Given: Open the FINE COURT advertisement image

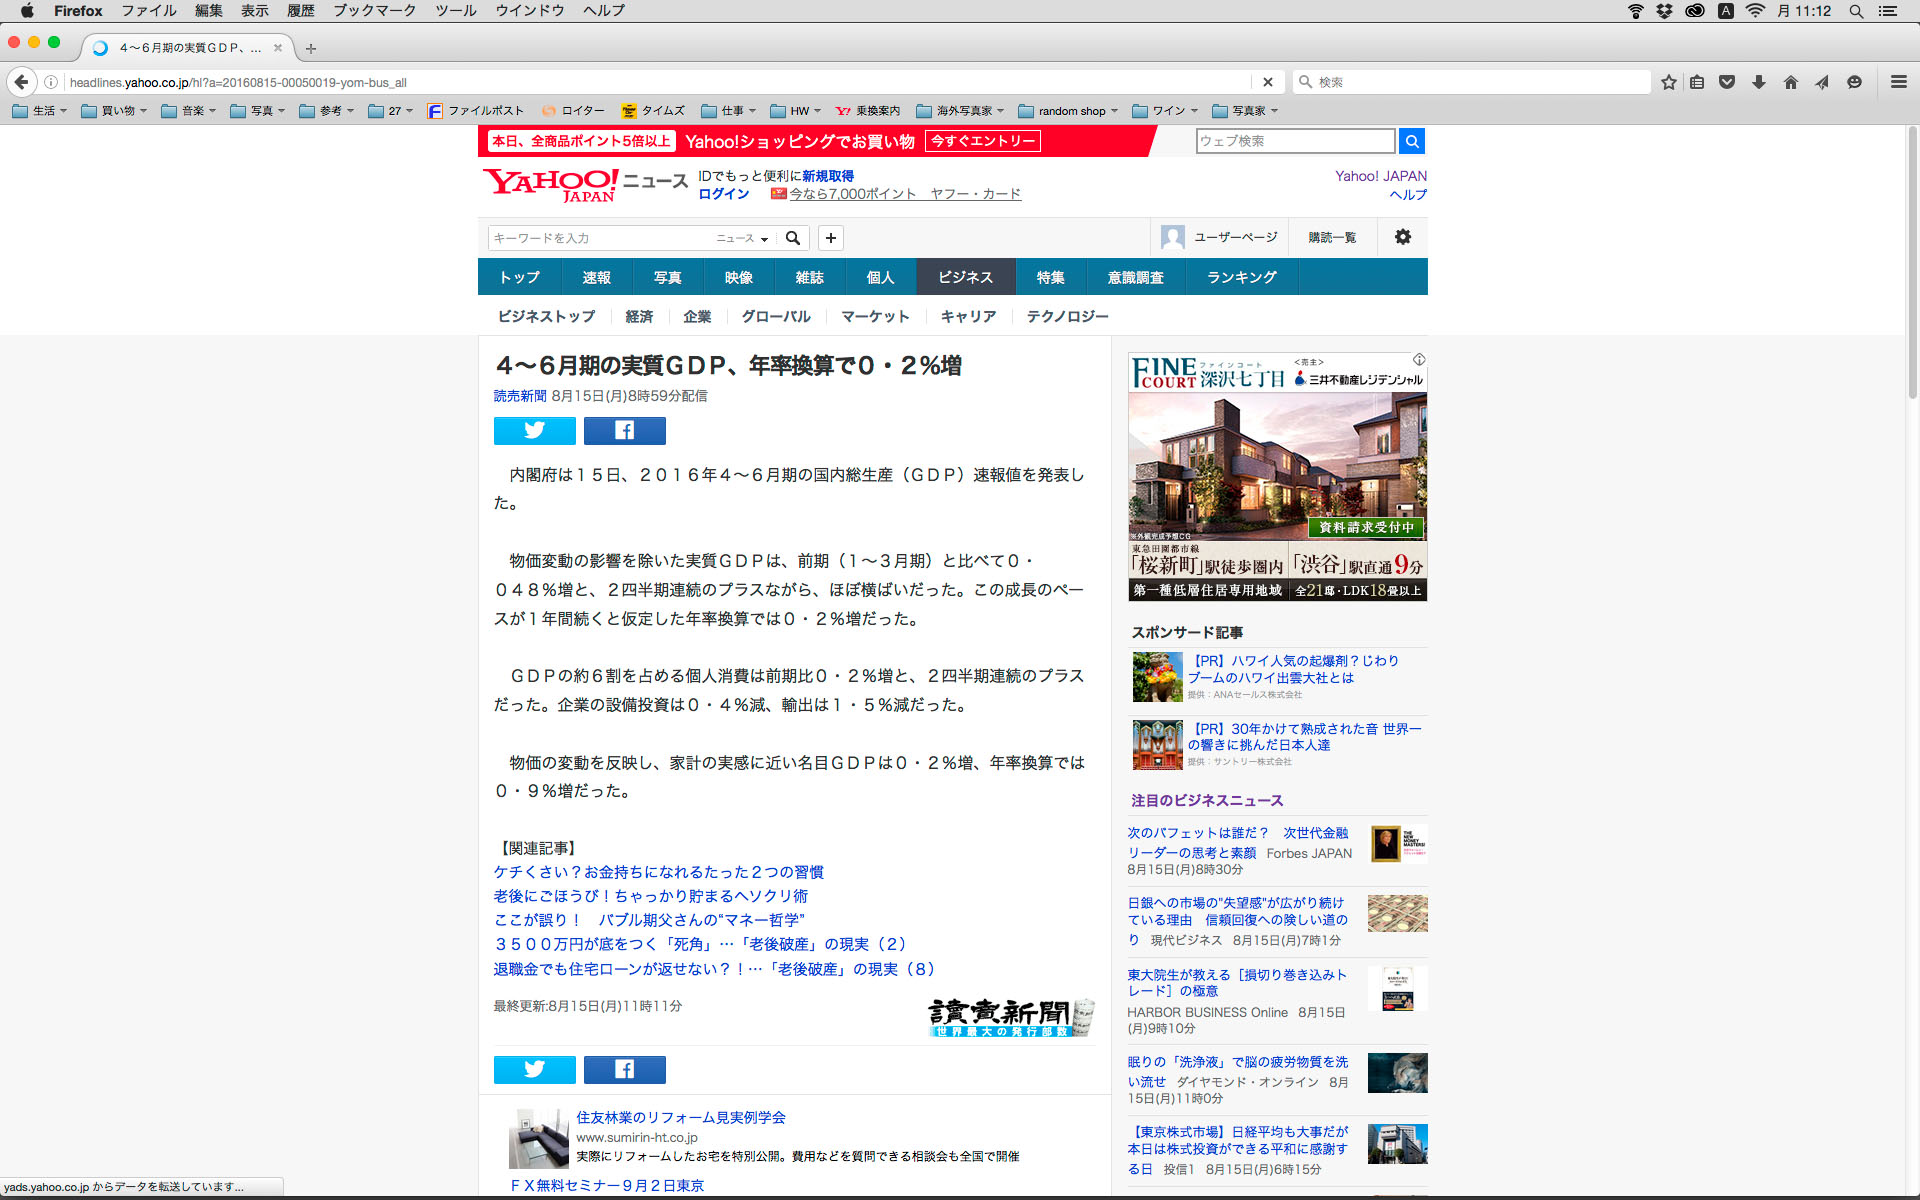Looking at the screenshot, I should pyautogui.click(x=1277, y=476).
